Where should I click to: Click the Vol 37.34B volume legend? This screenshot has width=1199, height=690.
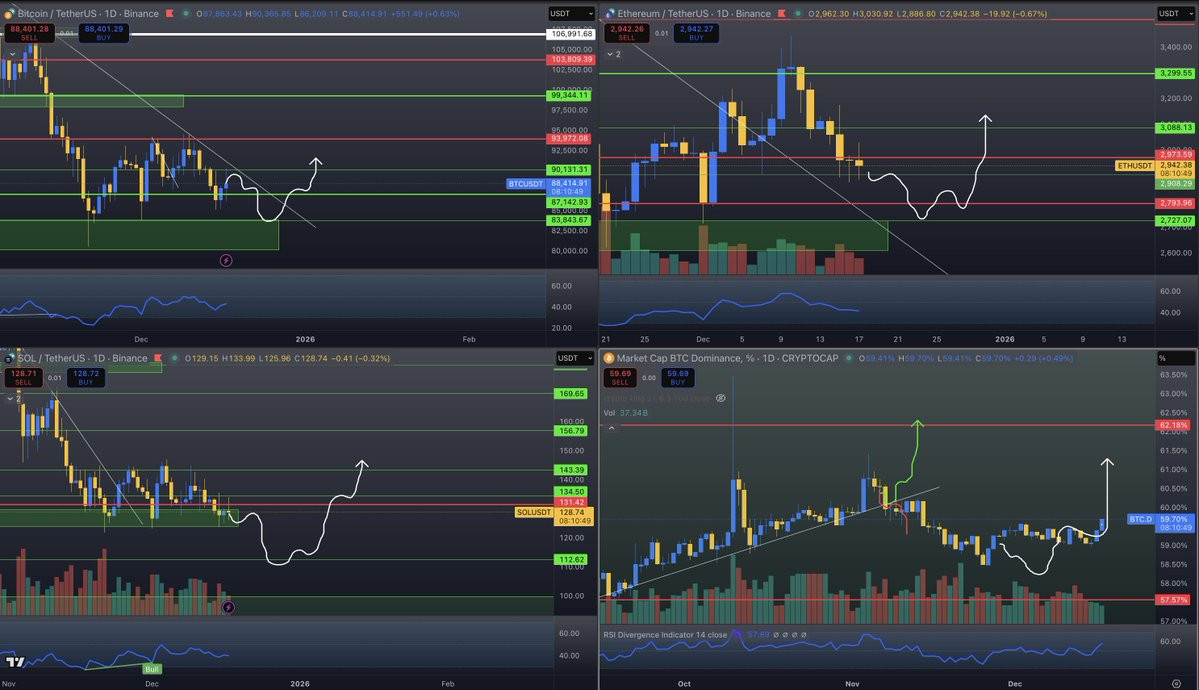625,413
